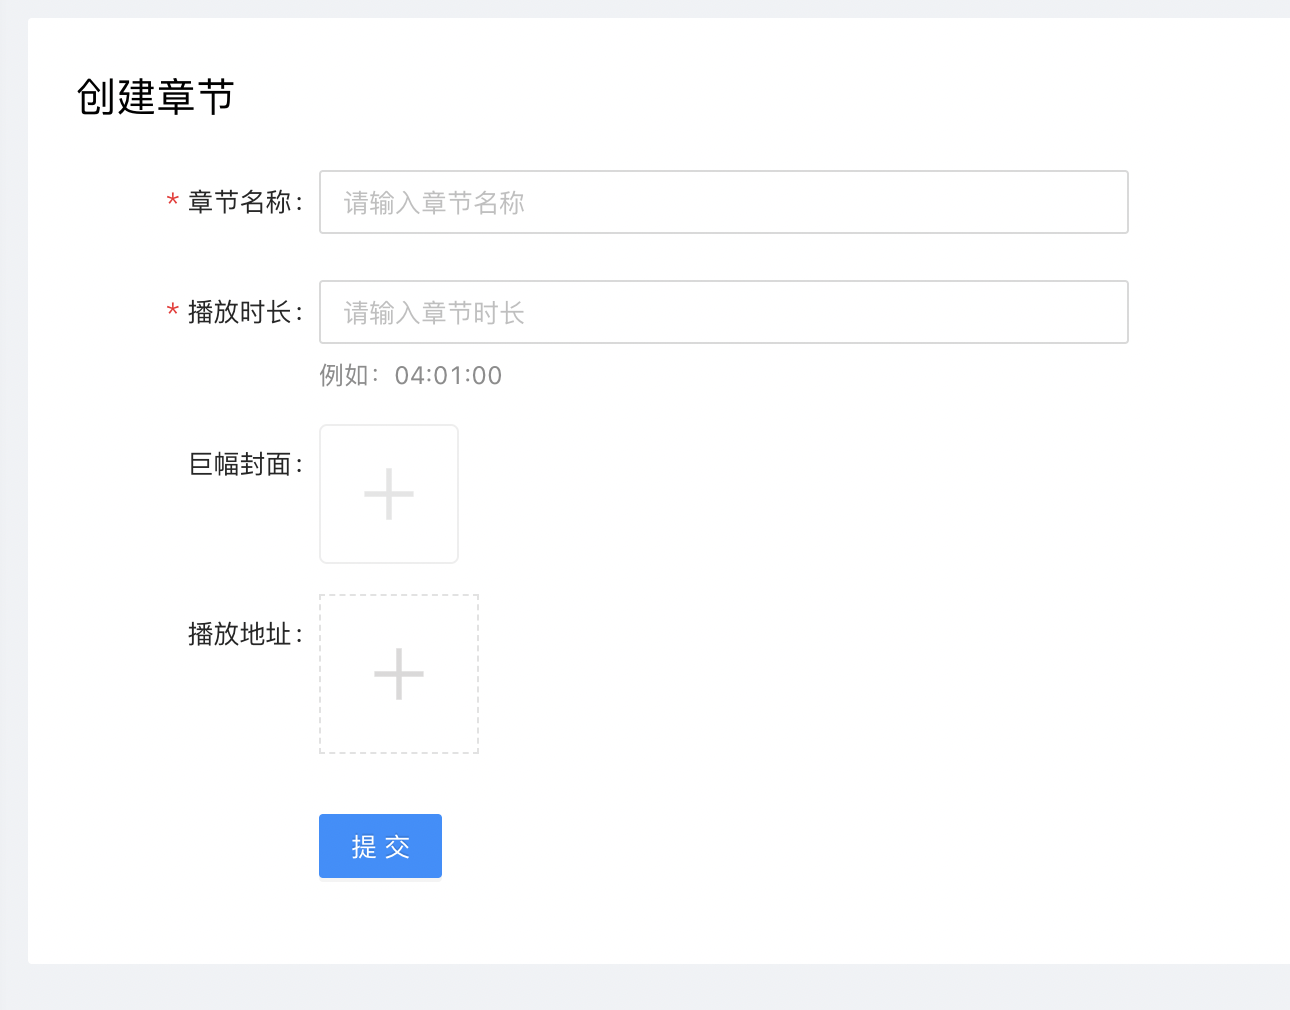This screenshot has width=1290, height=1010.
Task: Click the 播放时长 field label
Action: pyautogui.click(x=240, y=312)
